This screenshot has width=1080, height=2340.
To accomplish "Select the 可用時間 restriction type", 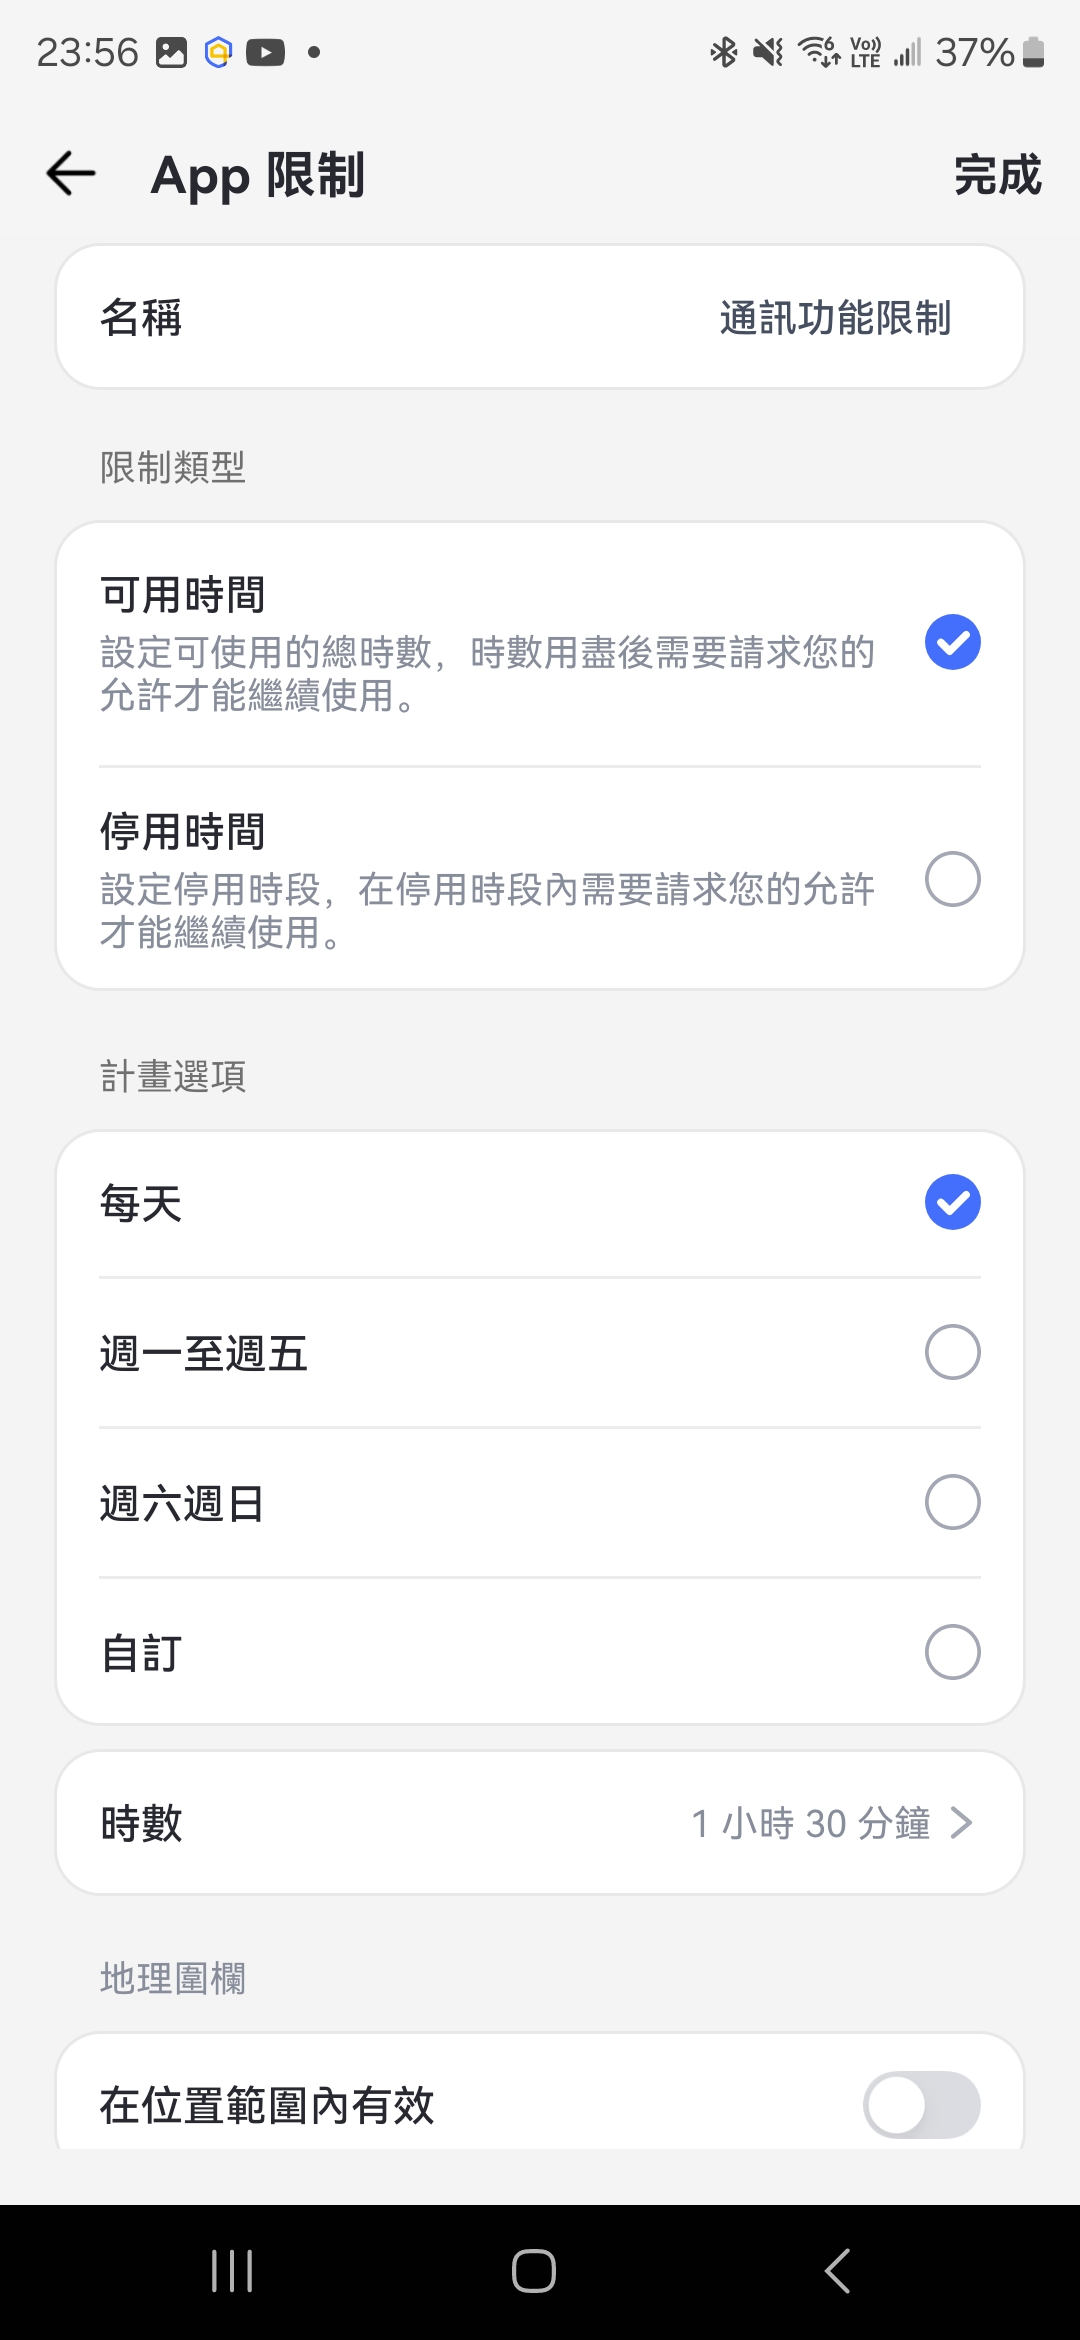I will (952, 642).
